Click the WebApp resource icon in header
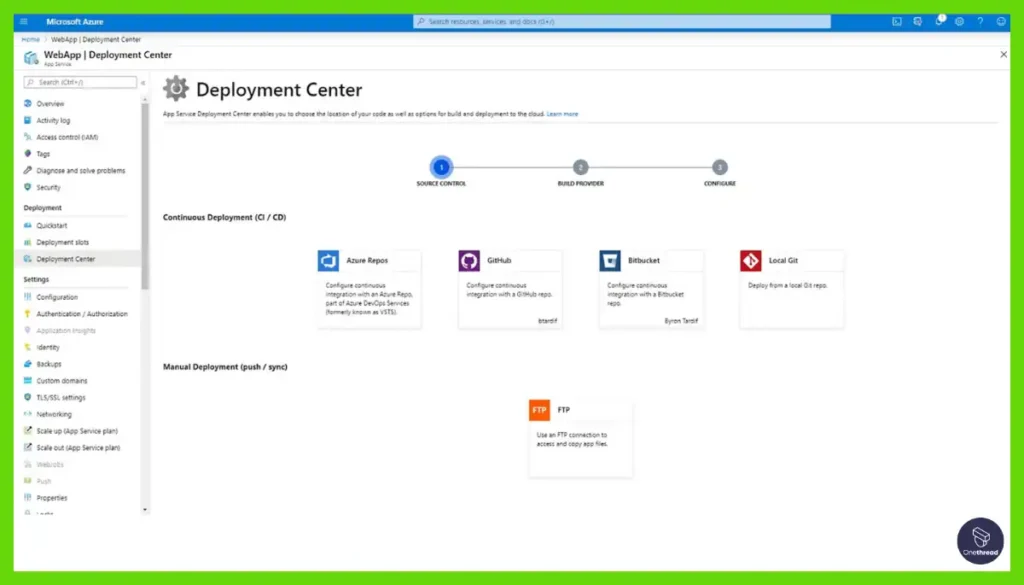The image size is (1024, 585). pyautogui.click(x=31, y=58)
